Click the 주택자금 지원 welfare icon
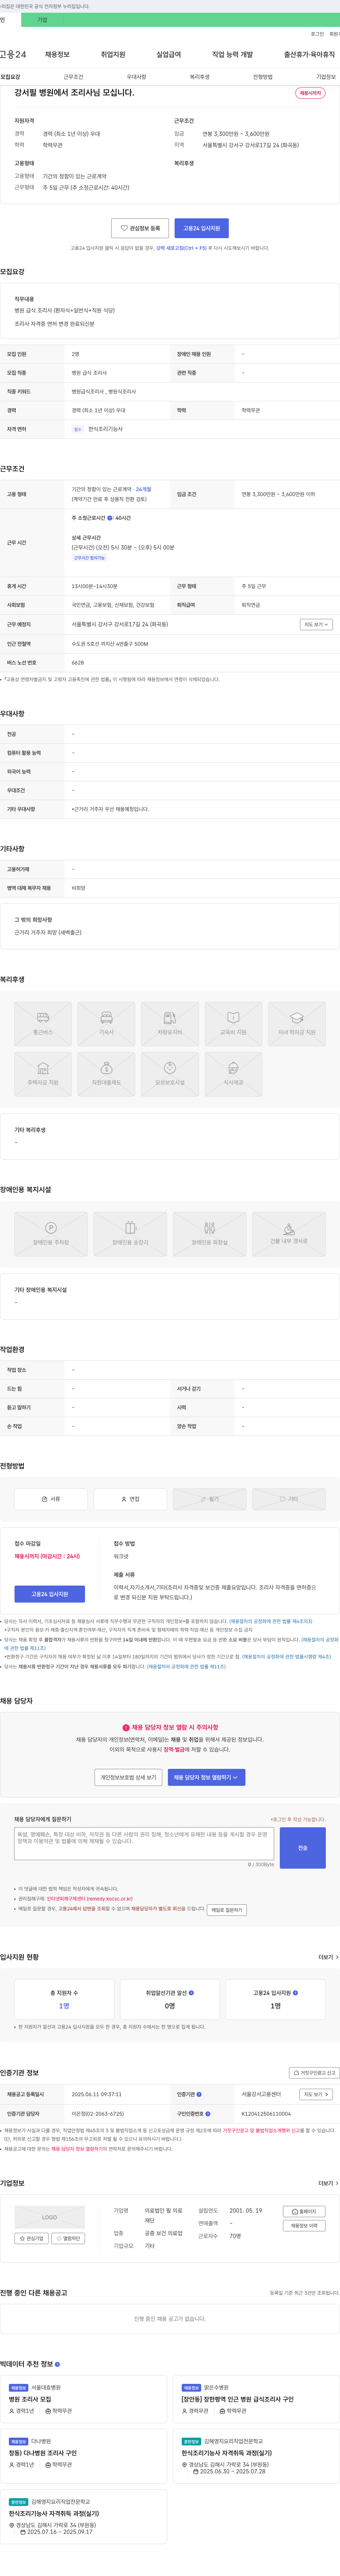 [x=43, y=1074]
